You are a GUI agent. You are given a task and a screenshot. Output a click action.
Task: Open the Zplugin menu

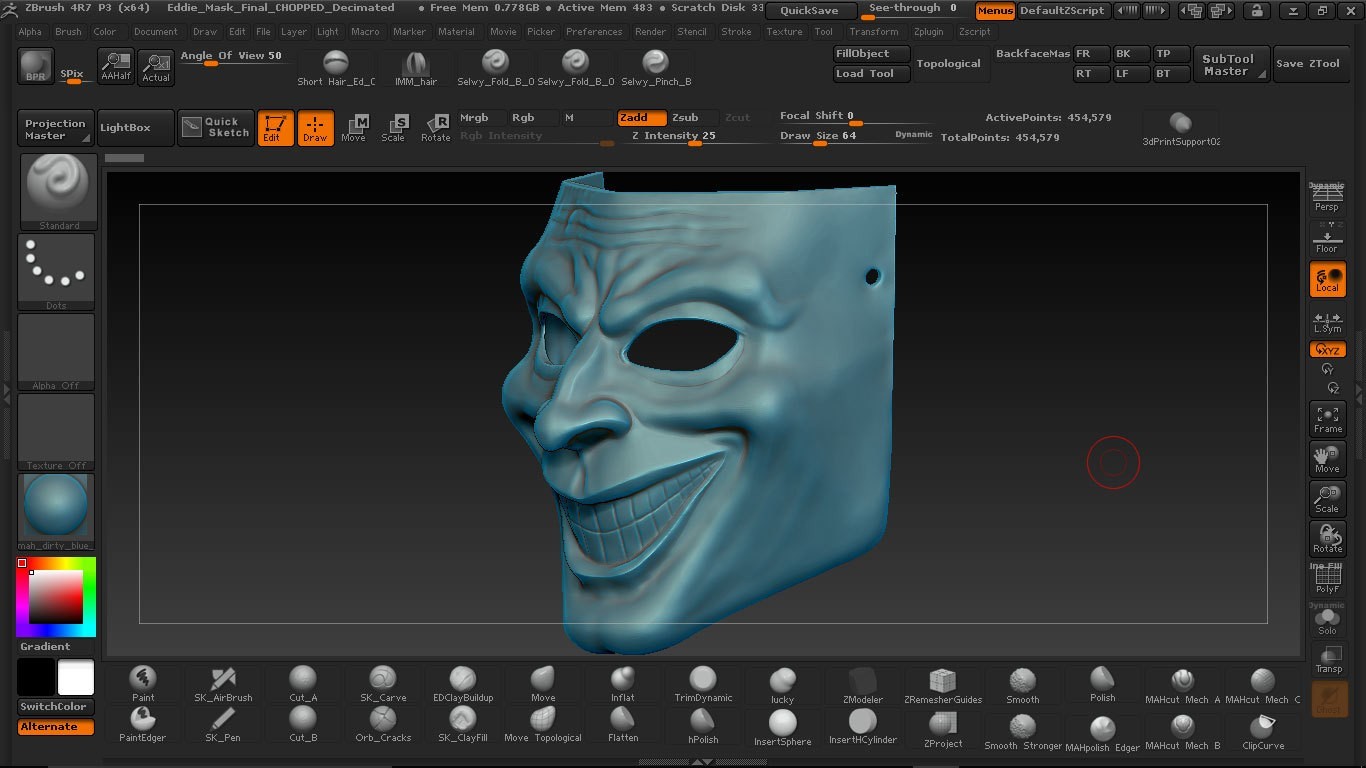point(928,32)
